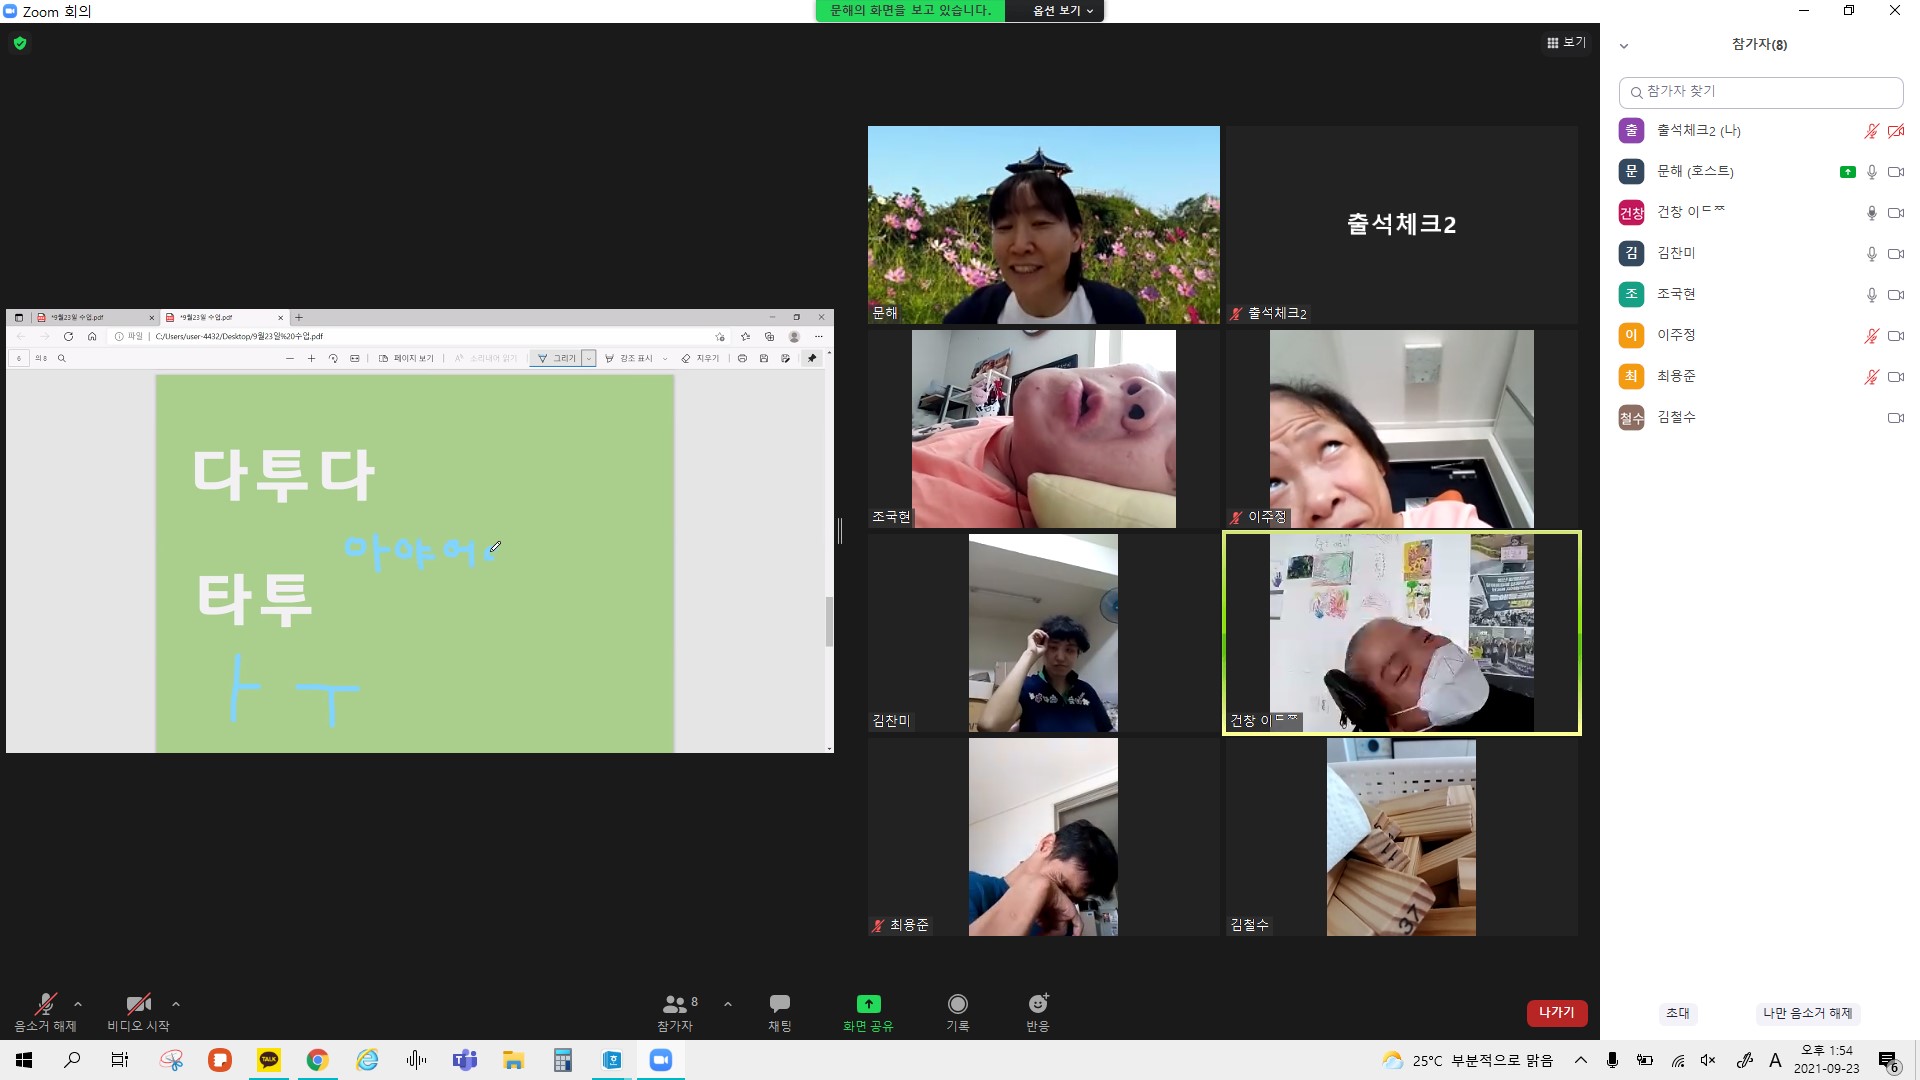This screenshot has height=1080, width=1920.
Task: Open KakaoTalk from taskbar
Action: coord(269,1060)
